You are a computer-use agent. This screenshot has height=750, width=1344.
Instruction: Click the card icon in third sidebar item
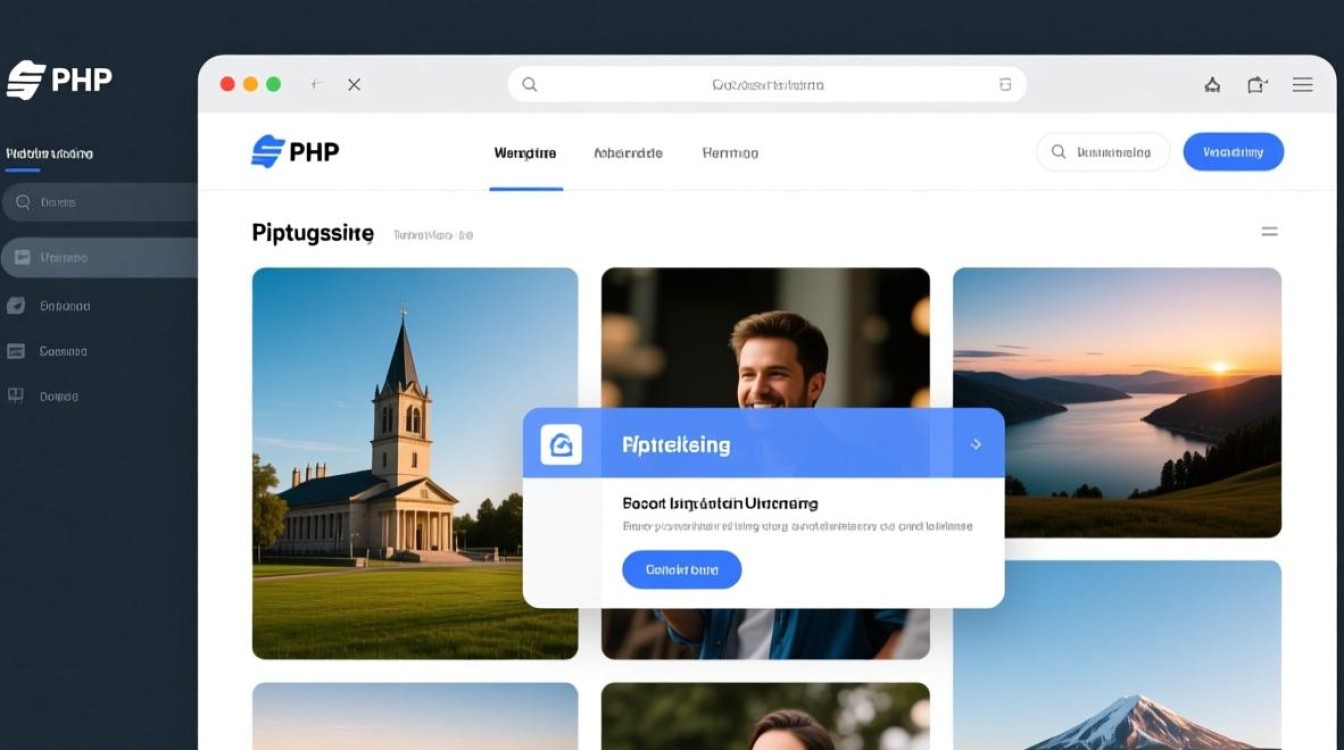click(16, 351)
